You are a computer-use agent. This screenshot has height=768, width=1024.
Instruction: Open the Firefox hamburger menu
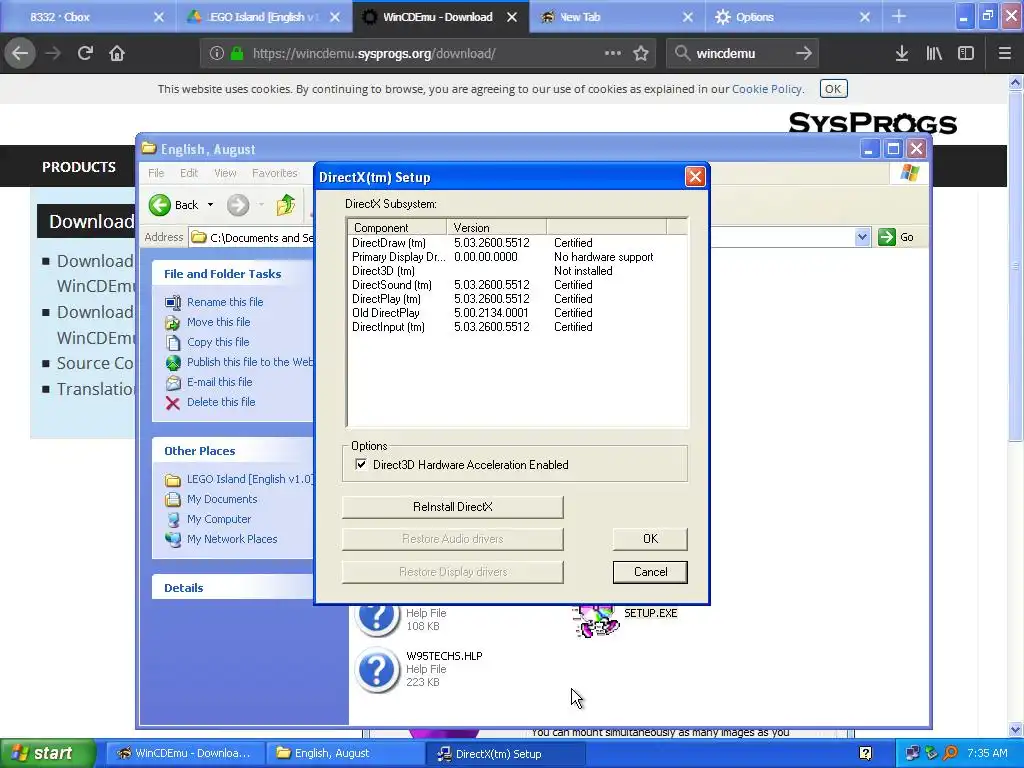tap(1004, 54)
